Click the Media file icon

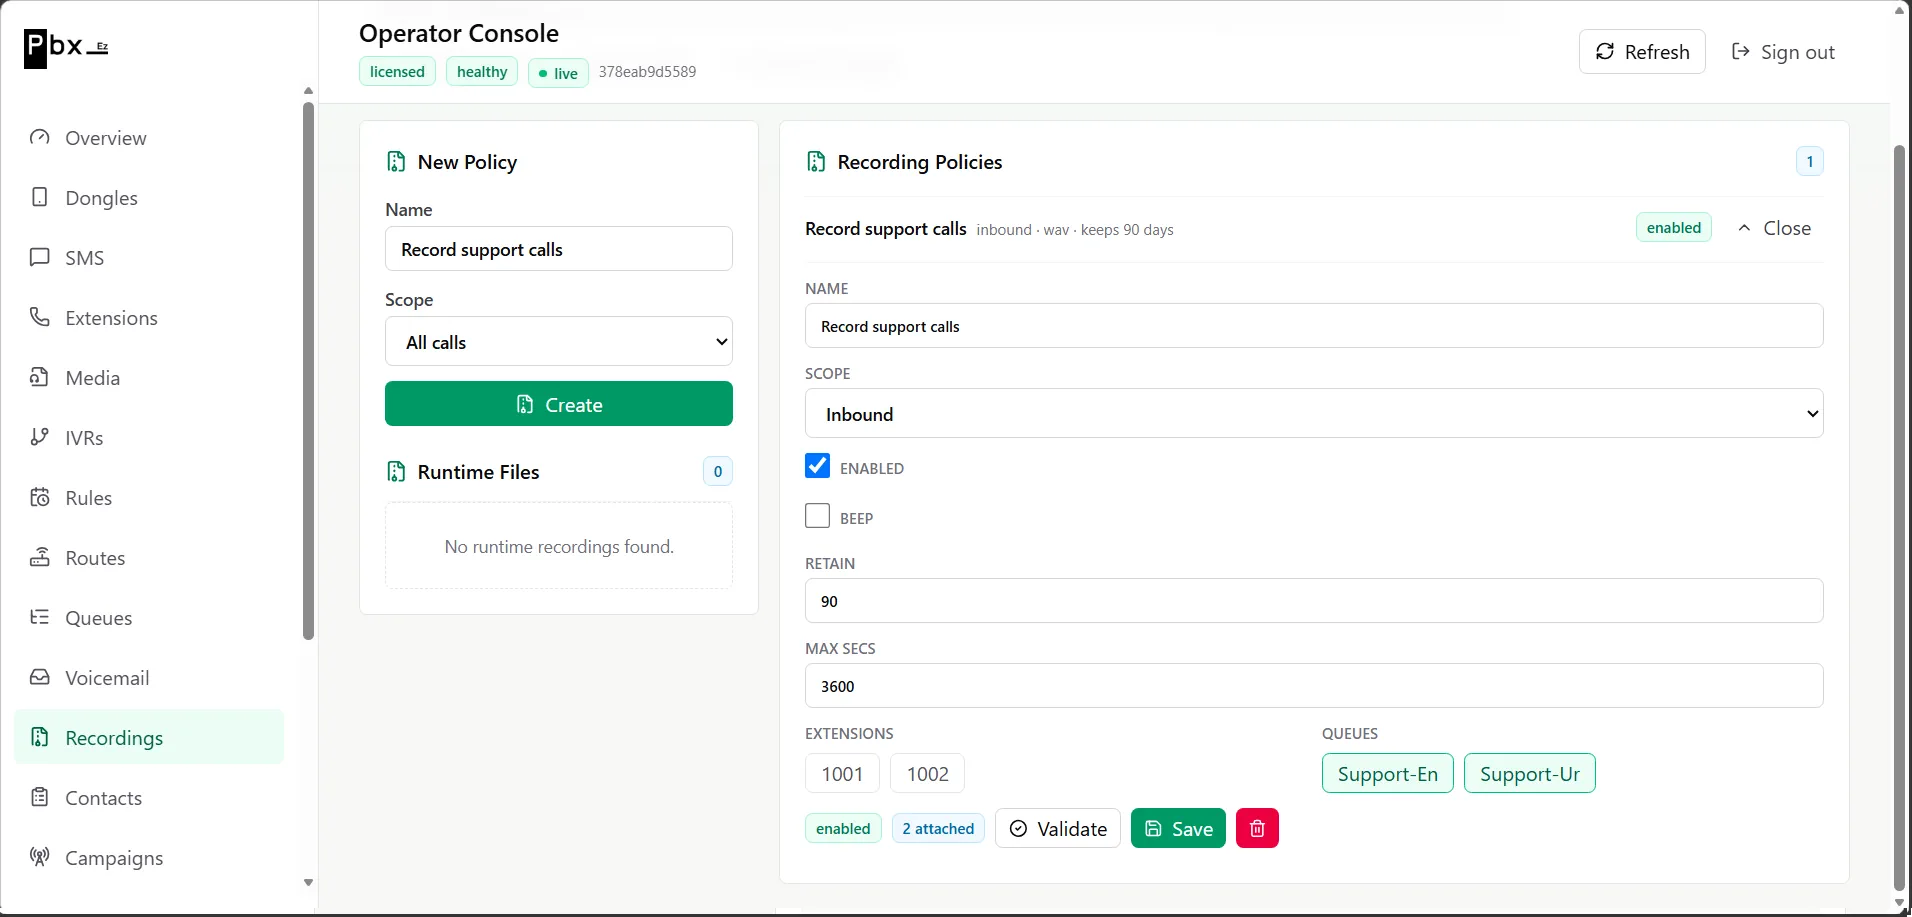[x=40, y=377]
